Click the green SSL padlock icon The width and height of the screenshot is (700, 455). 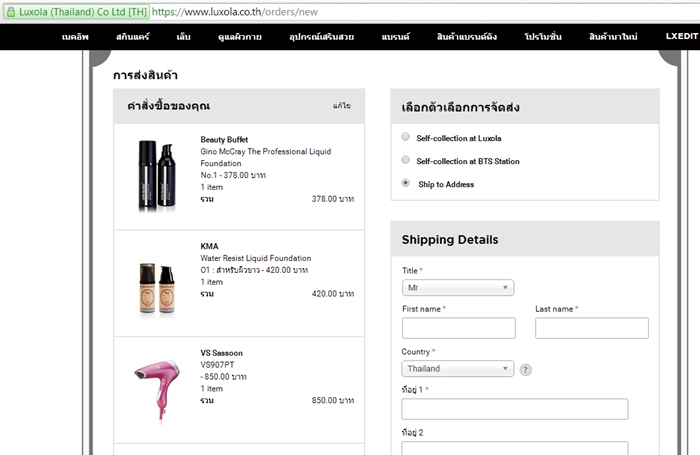[11, 12]
